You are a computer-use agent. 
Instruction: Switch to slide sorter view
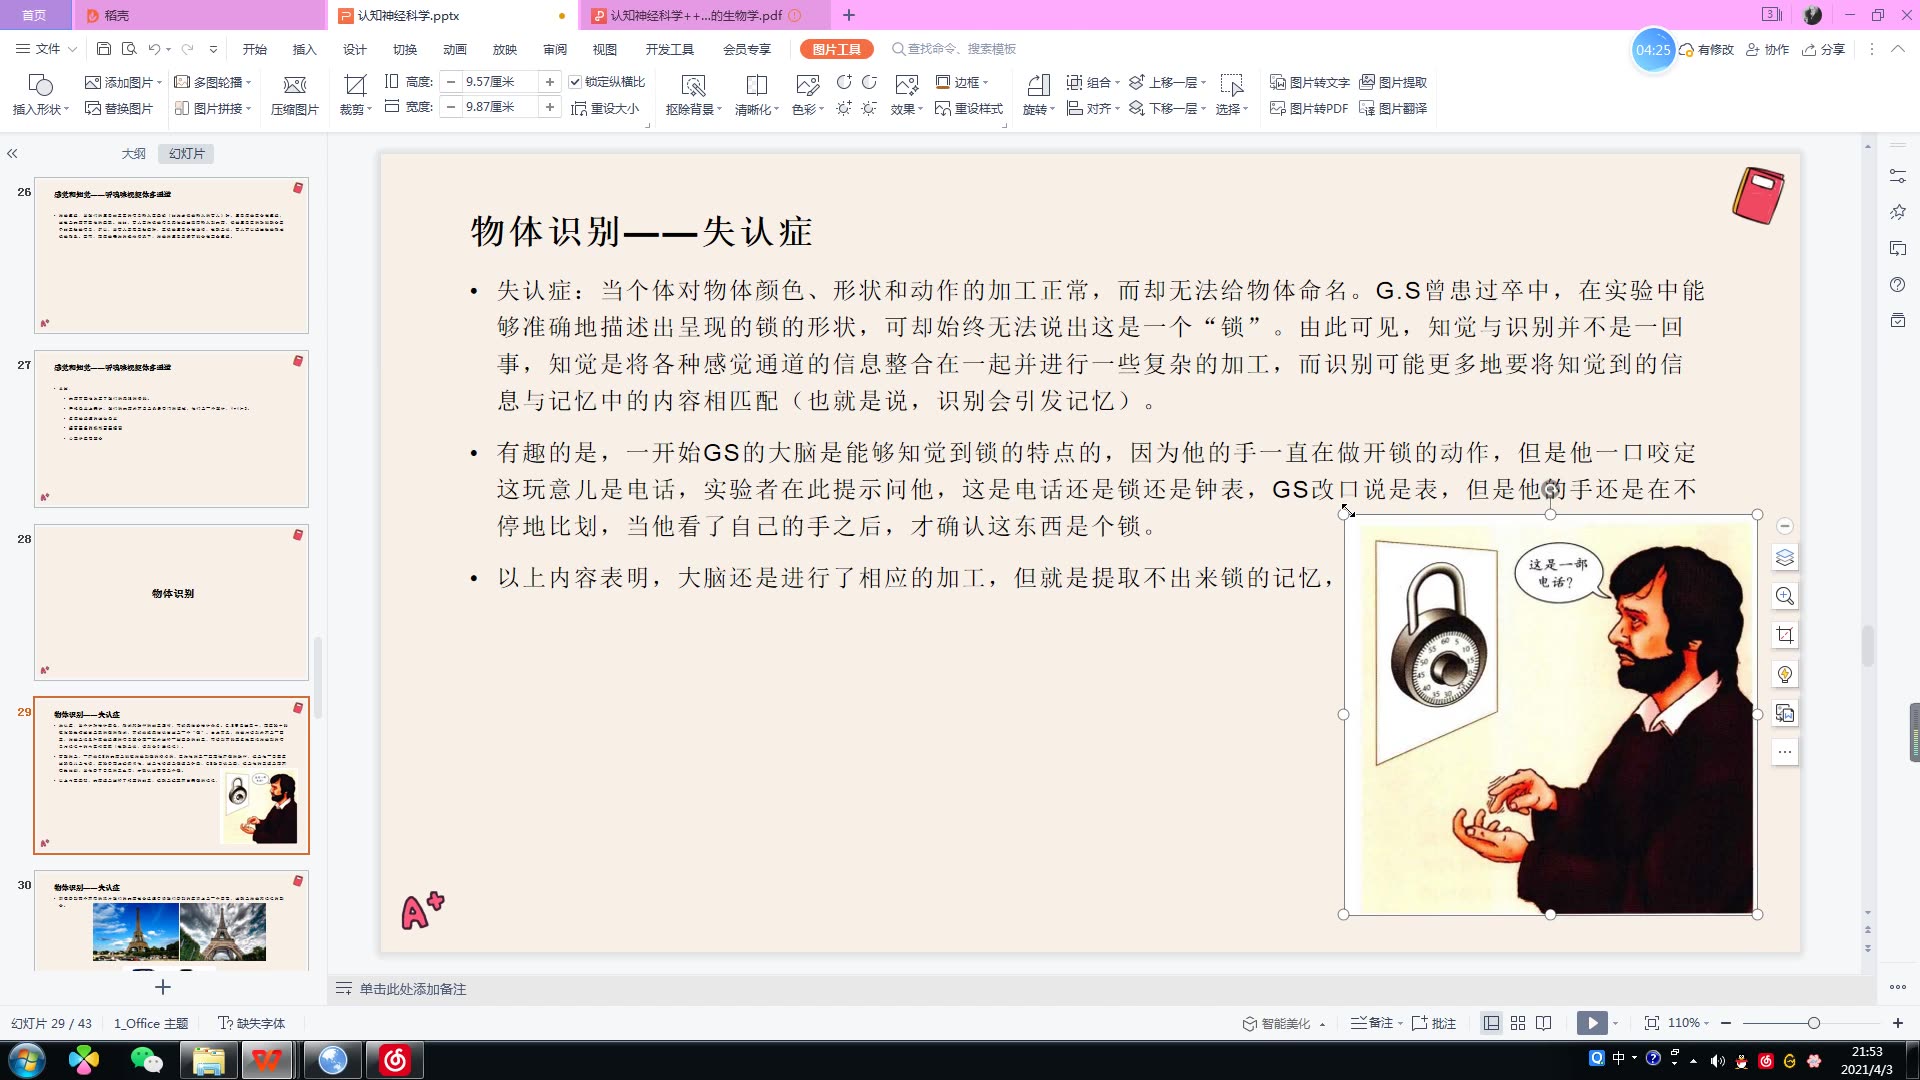coord(1518,1023)
